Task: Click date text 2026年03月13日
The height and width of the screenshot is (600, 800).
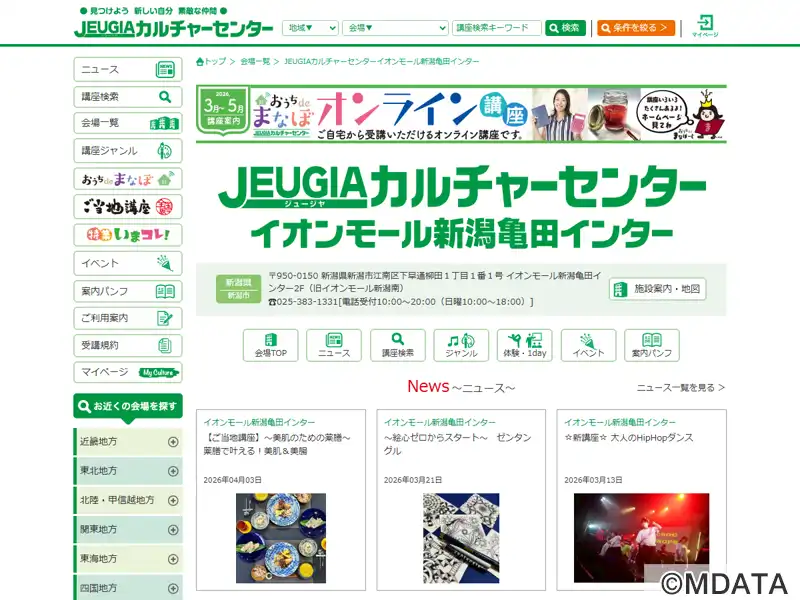Action: pyautogui.click(x=593, y=480)
